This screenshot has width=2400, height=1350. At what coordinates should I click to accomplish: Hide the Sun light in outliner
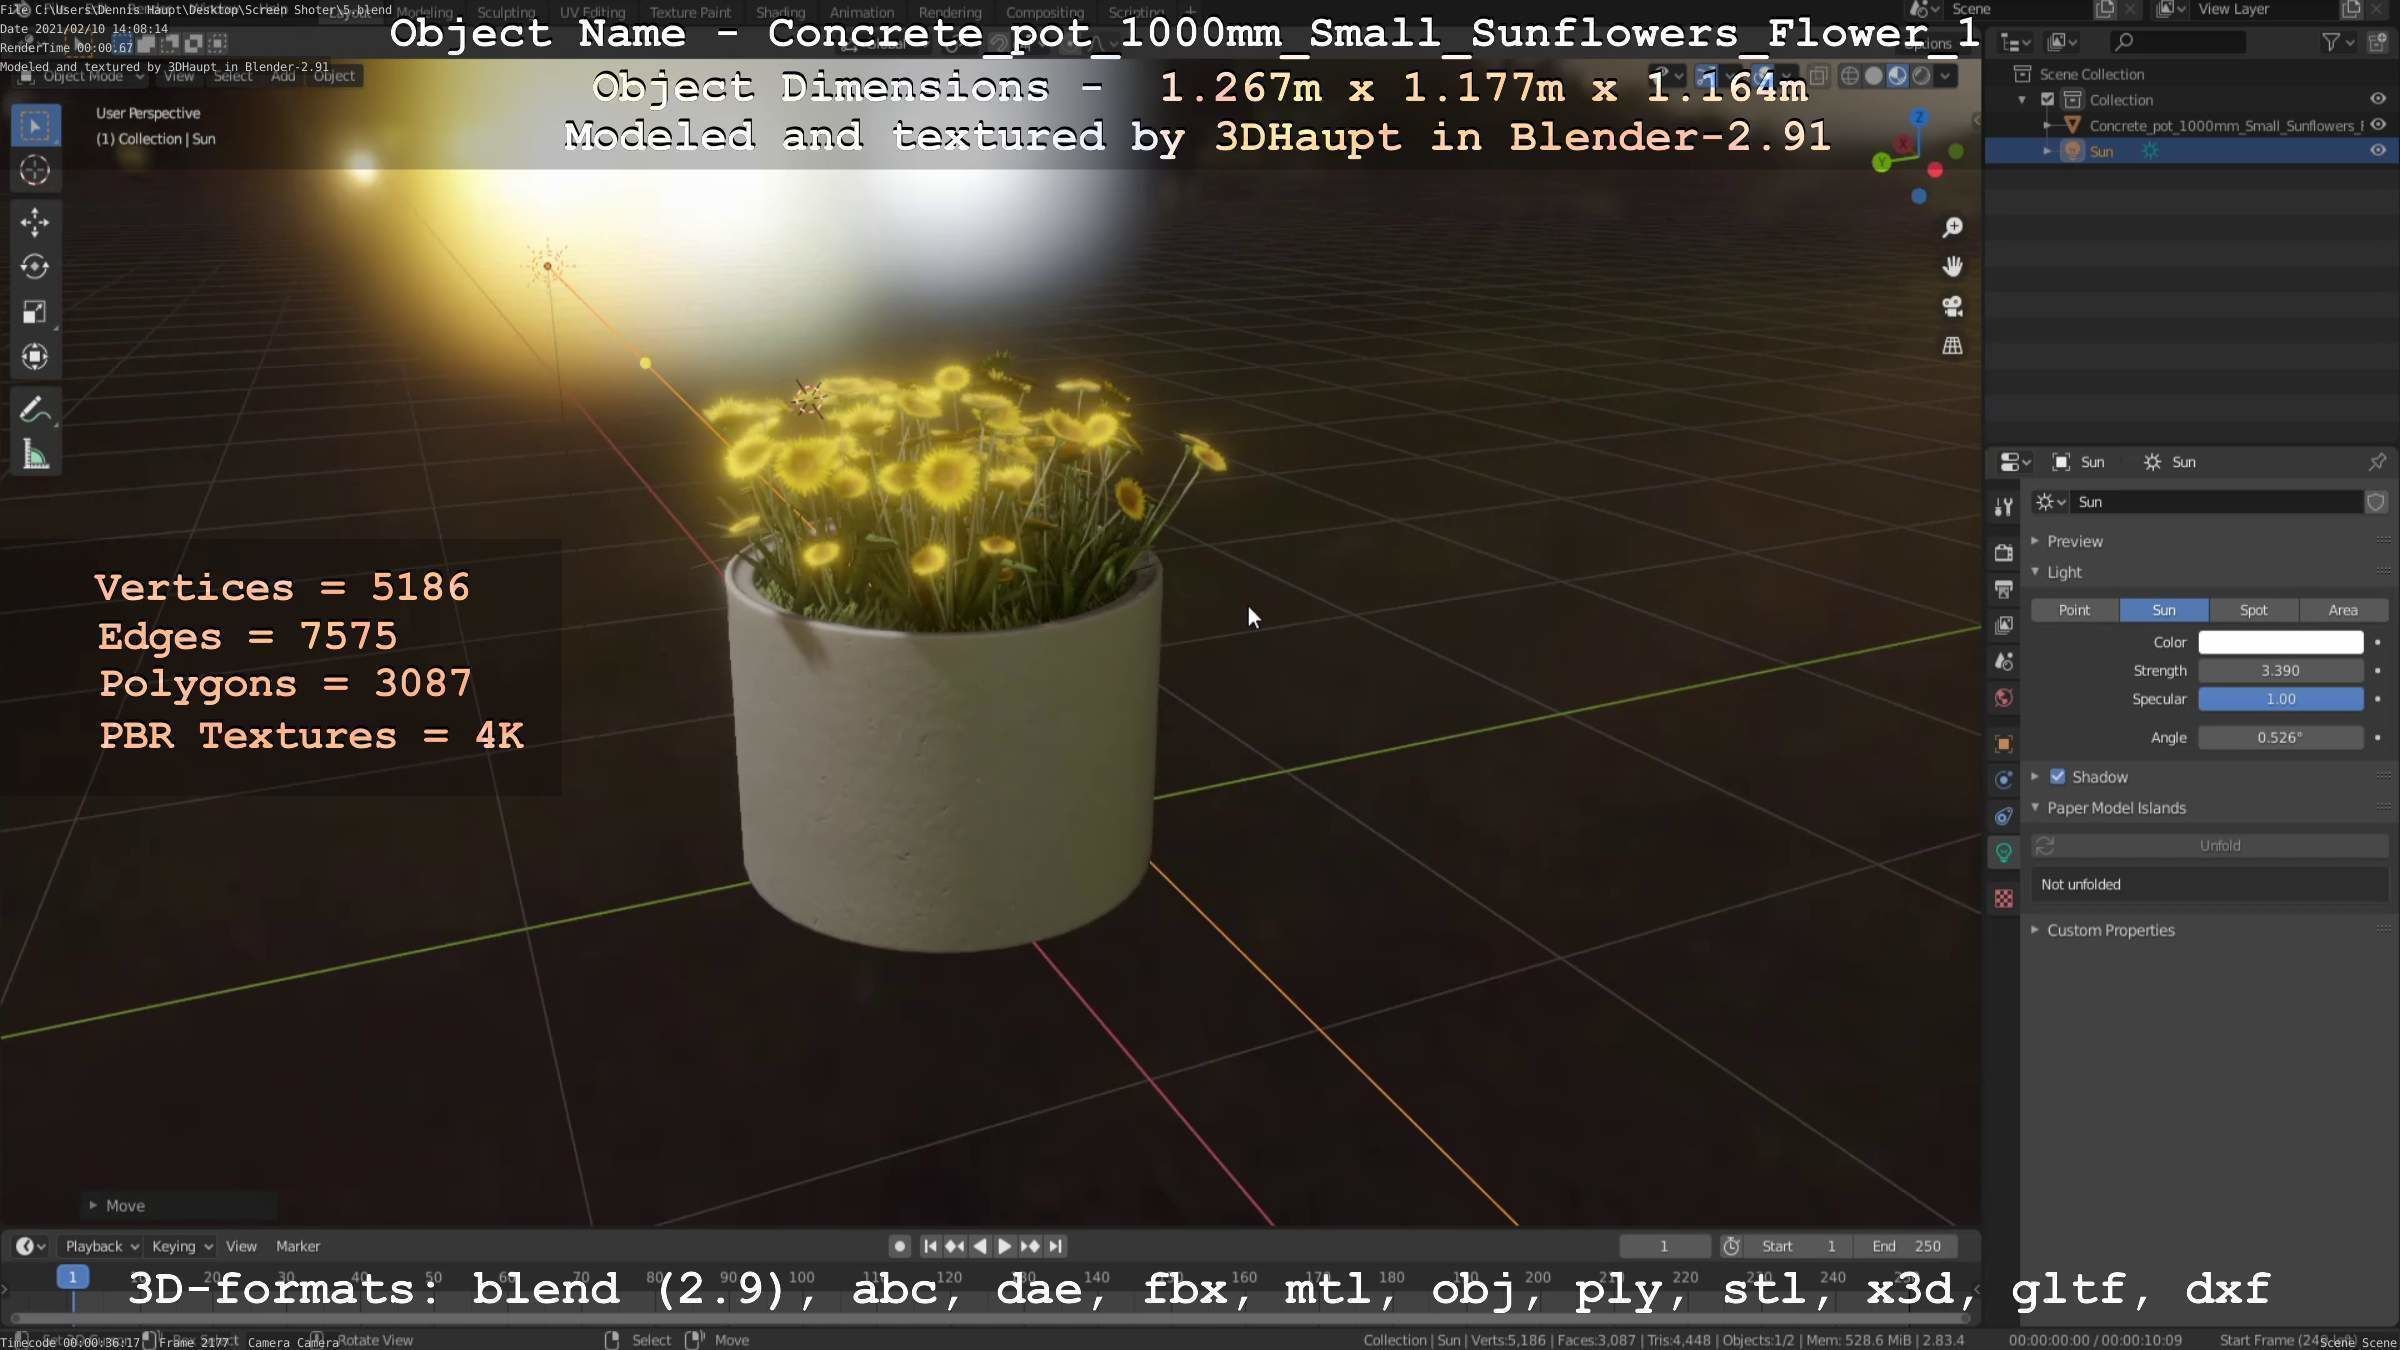click(2378, 151)
